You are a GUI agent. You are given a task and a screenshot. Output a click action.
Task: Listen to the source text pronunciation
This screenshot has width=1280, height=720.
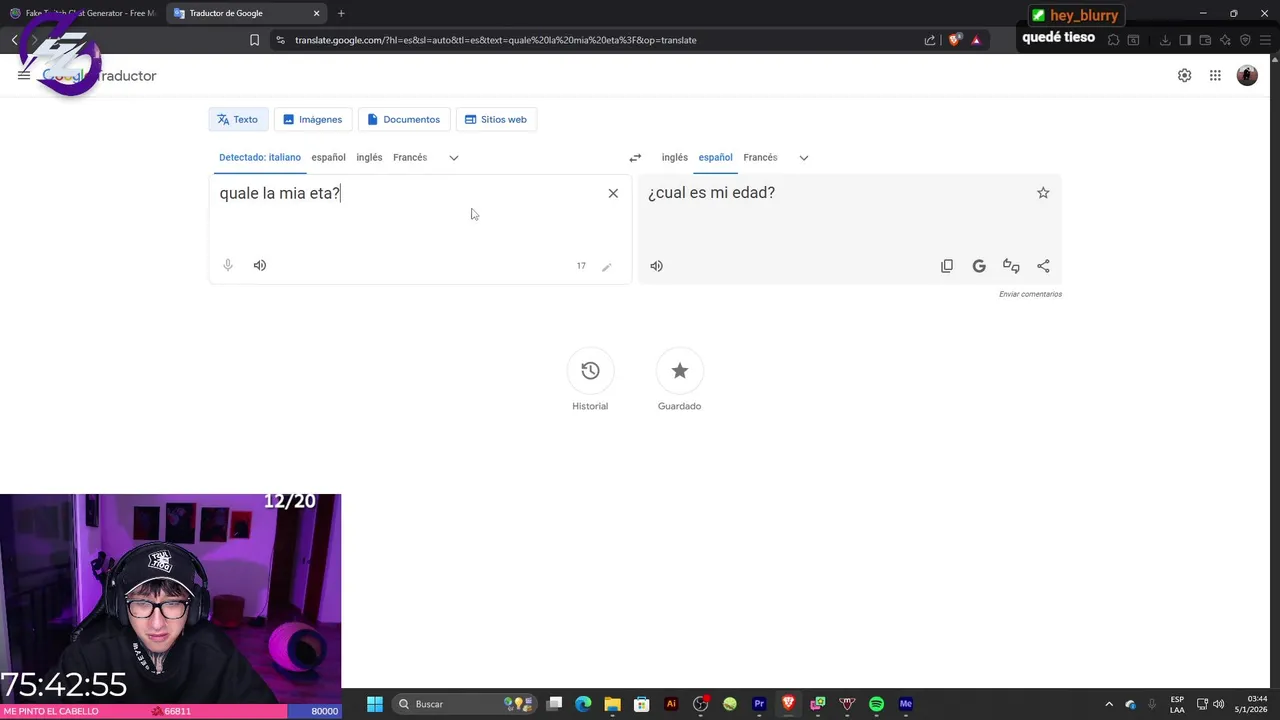[x=260, y=265]
